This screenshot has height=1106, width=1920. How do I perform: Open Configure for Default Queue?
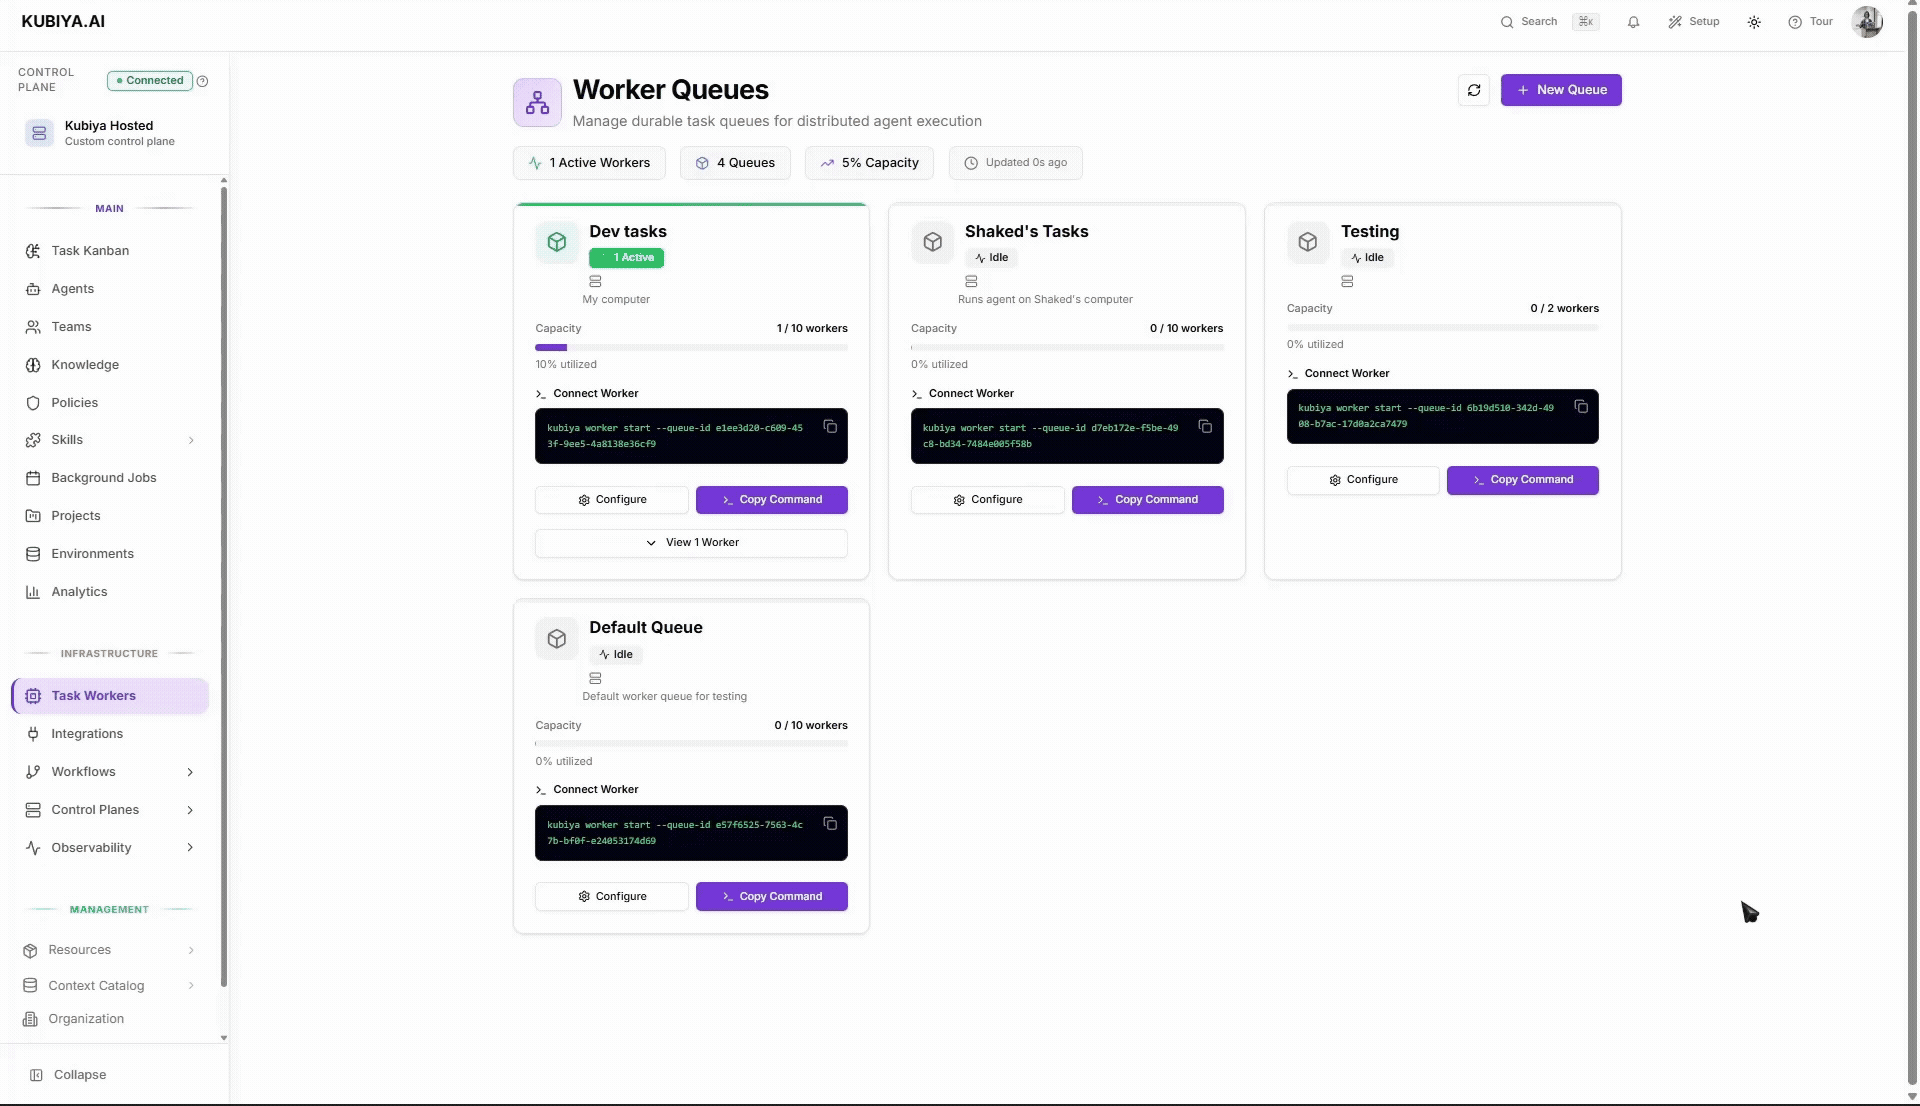(x=611, y=896)
